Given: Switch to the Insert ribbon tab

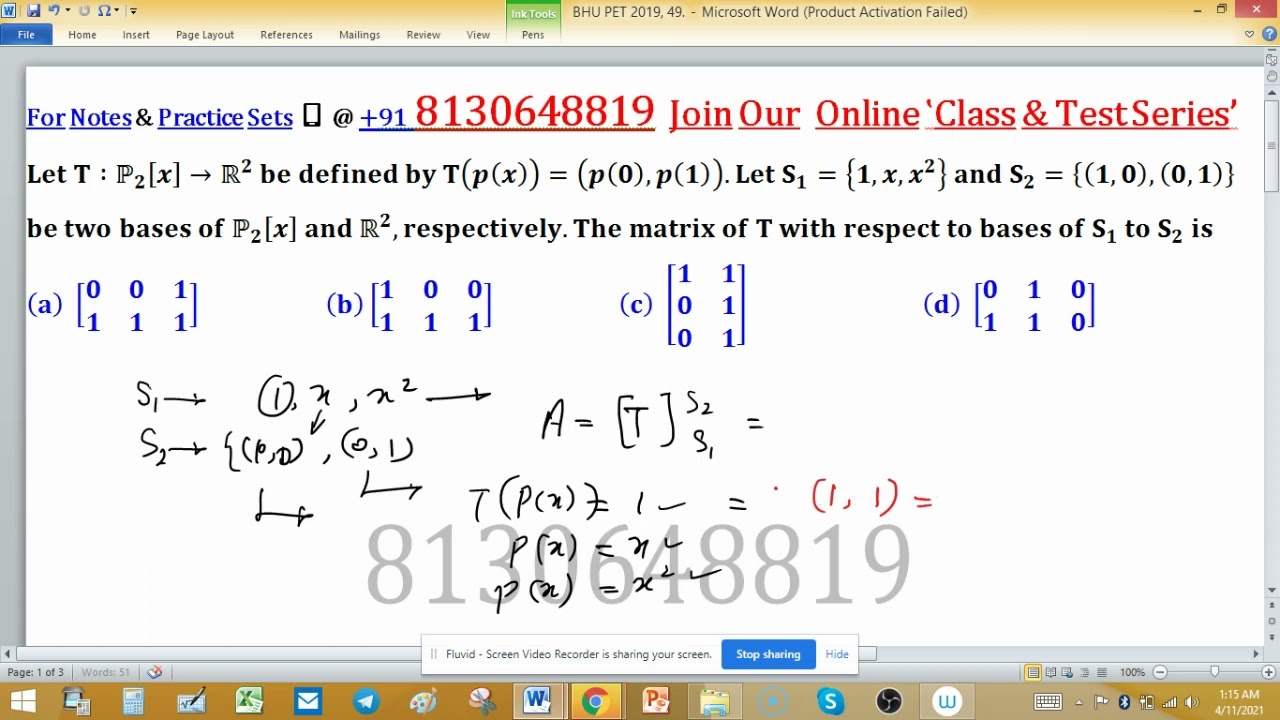Looking at the screenshot, I should pyautogui.click(x=136, y=34).
